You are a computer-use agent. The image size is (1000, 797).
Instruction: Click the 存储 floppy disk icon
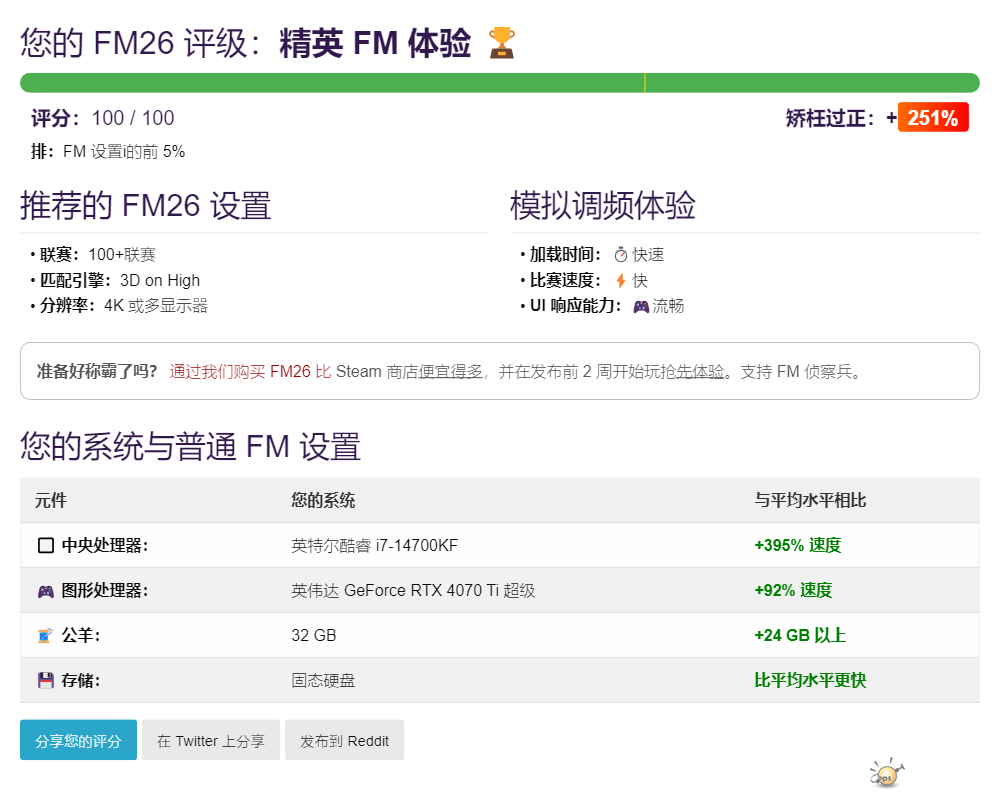(x=45, y=681)
